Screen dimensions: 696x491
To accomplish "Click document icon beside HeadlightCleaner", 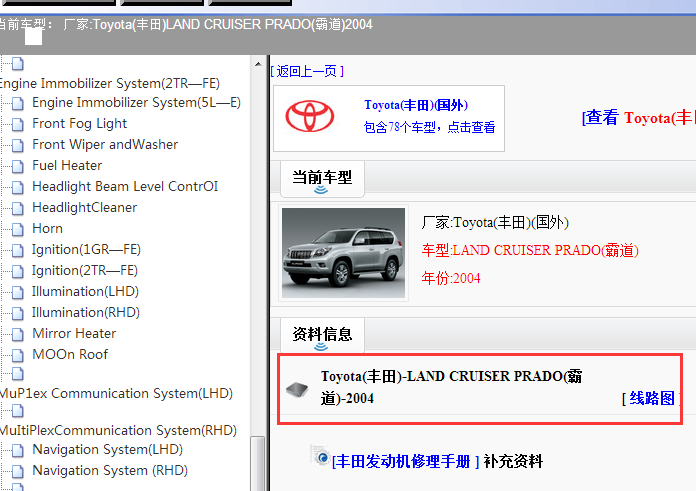I will click(x=18, y=208).
